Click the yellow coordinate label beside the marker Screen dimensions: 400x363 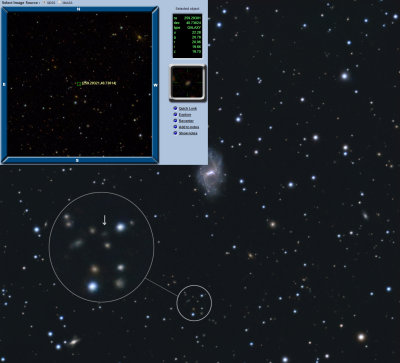(99, 83)
